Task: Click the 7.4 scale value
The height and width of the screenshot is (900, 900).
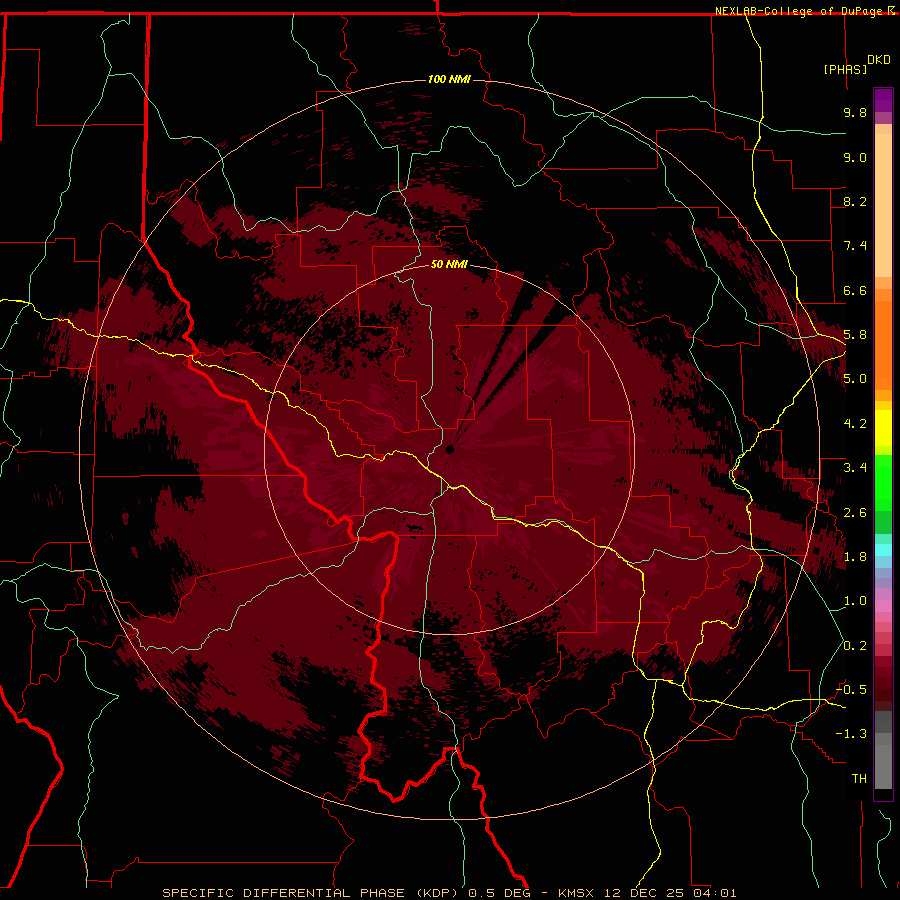Action: point(855,246)
